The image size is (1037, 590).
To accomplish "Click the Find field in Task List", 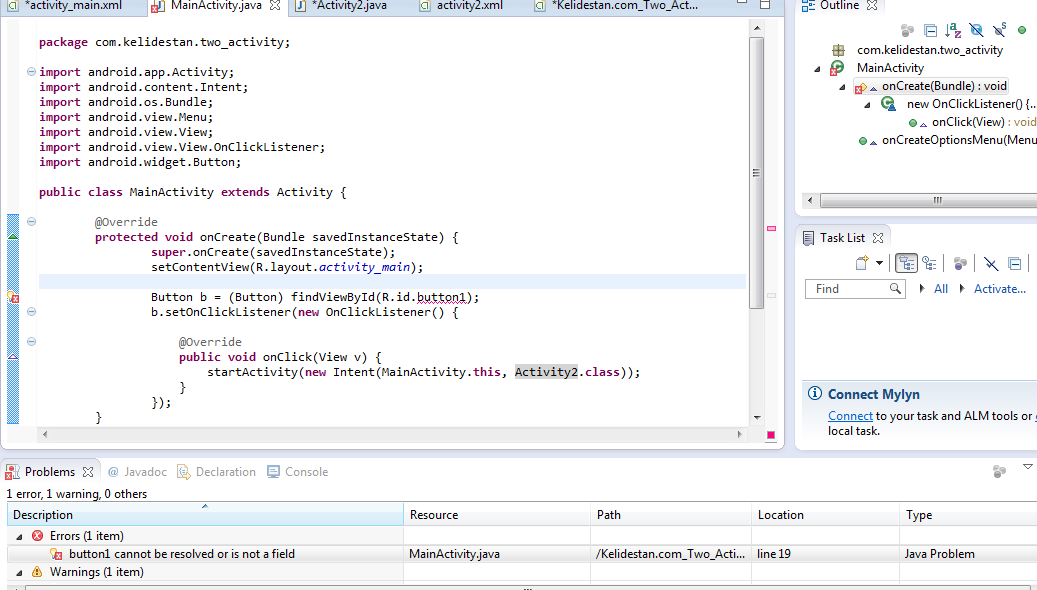I will click(854, 289).
